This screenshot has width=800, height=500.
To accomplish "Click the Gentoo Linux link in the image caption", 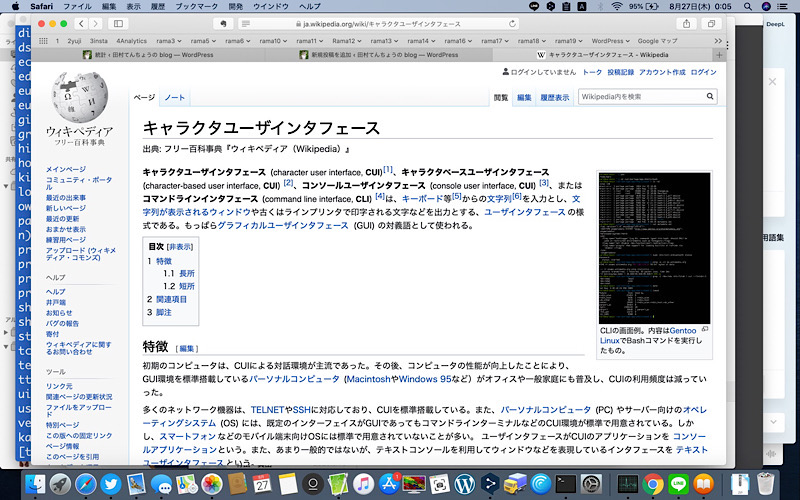I will click(x=683, y=331).
